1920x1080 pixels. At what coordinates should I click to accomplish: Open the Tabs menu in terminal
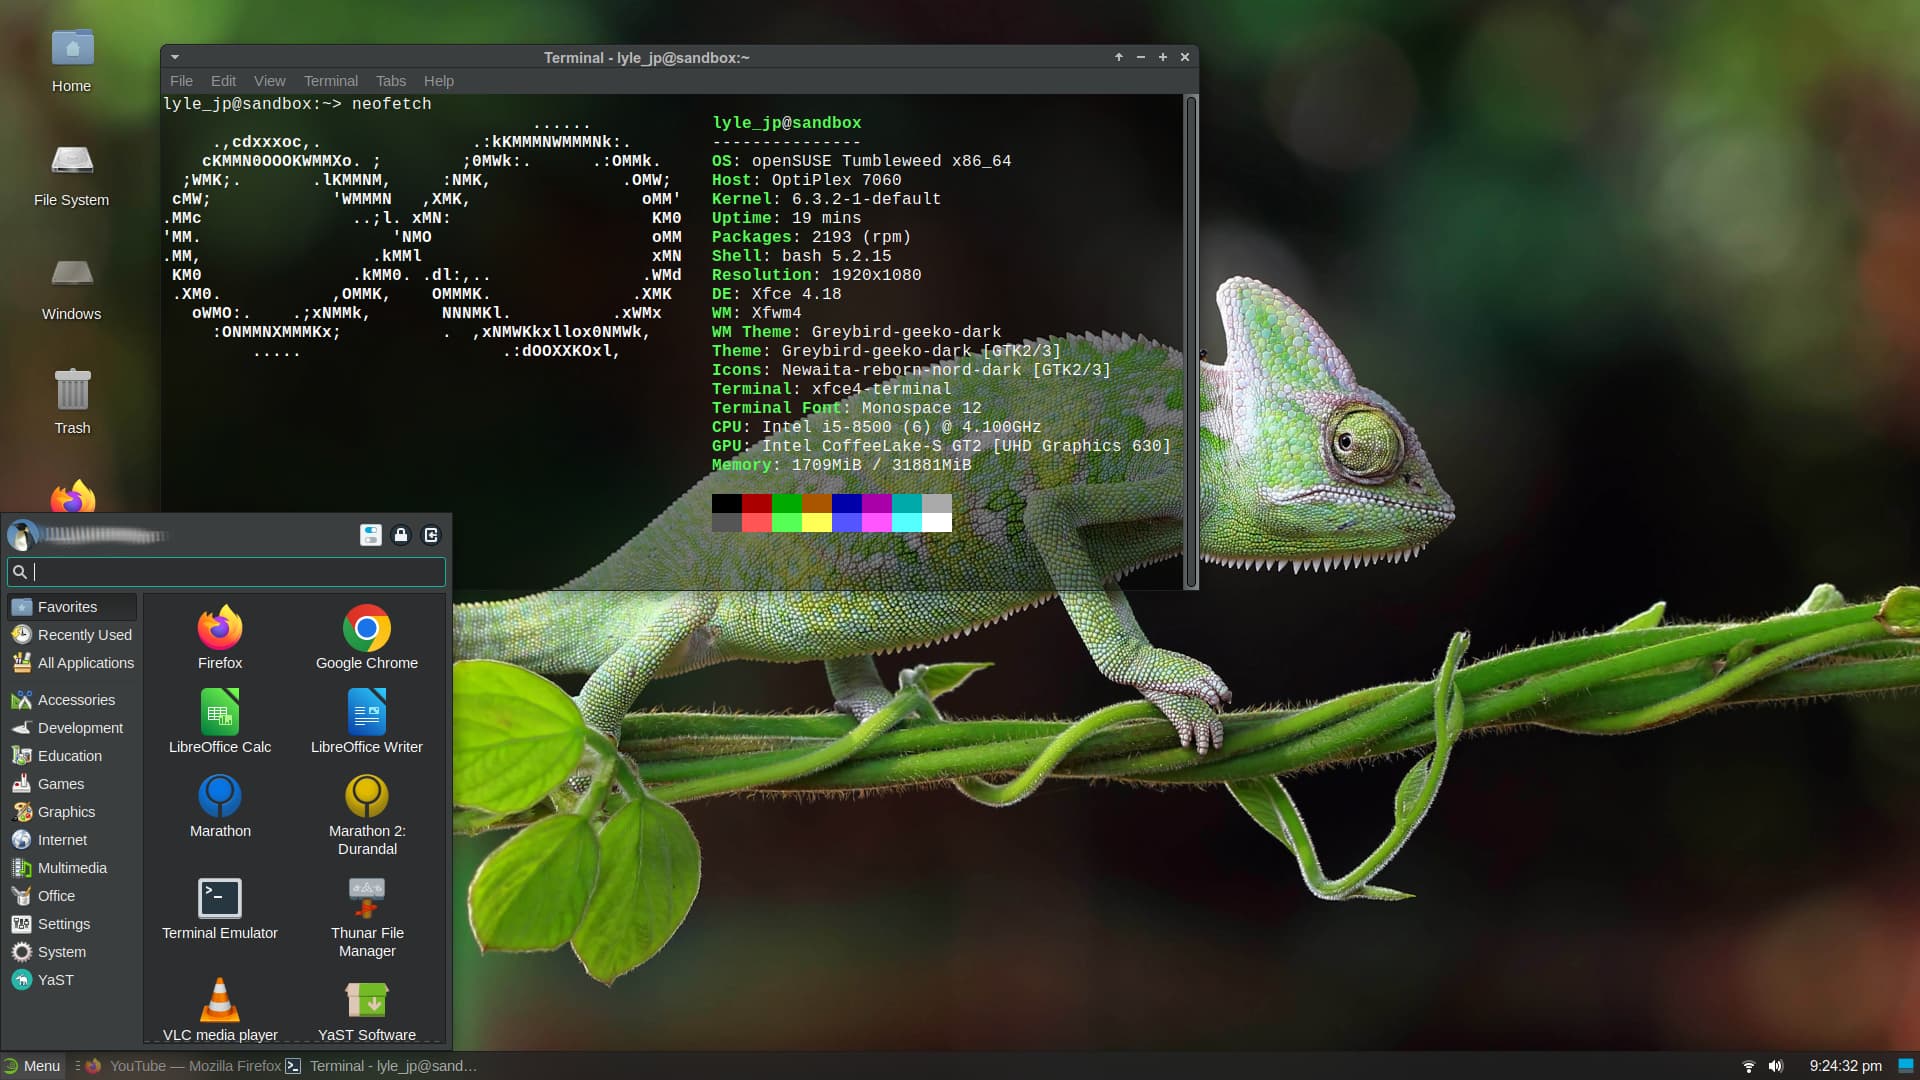pos(391,81)
